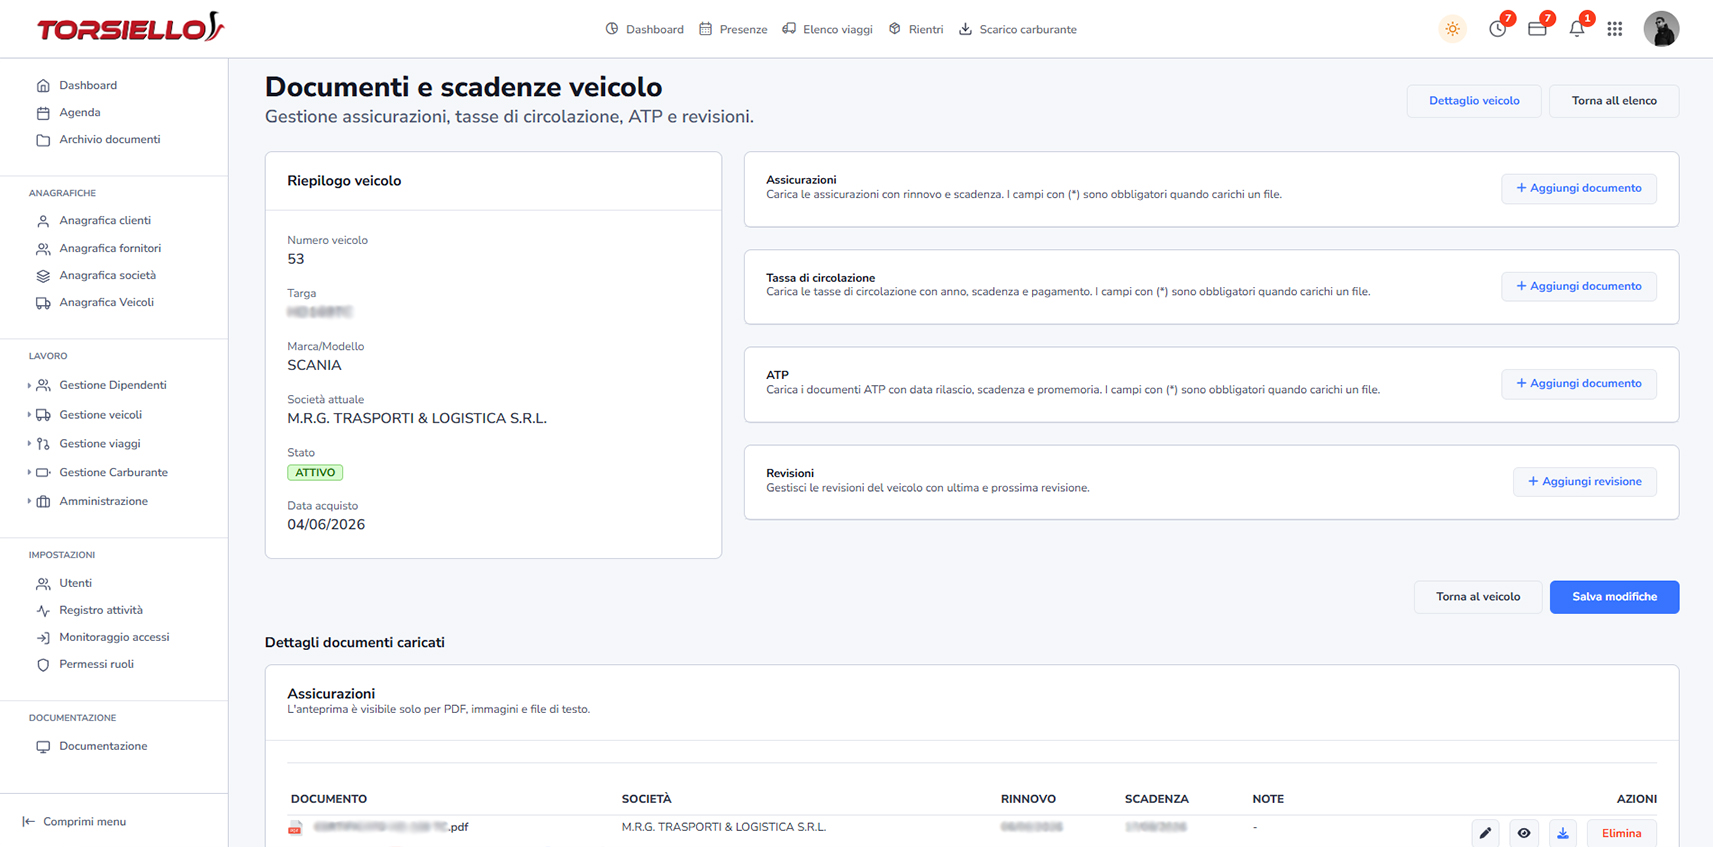
Task: Open the clock notifications icon in header
Action: [x=1497, y=29]
